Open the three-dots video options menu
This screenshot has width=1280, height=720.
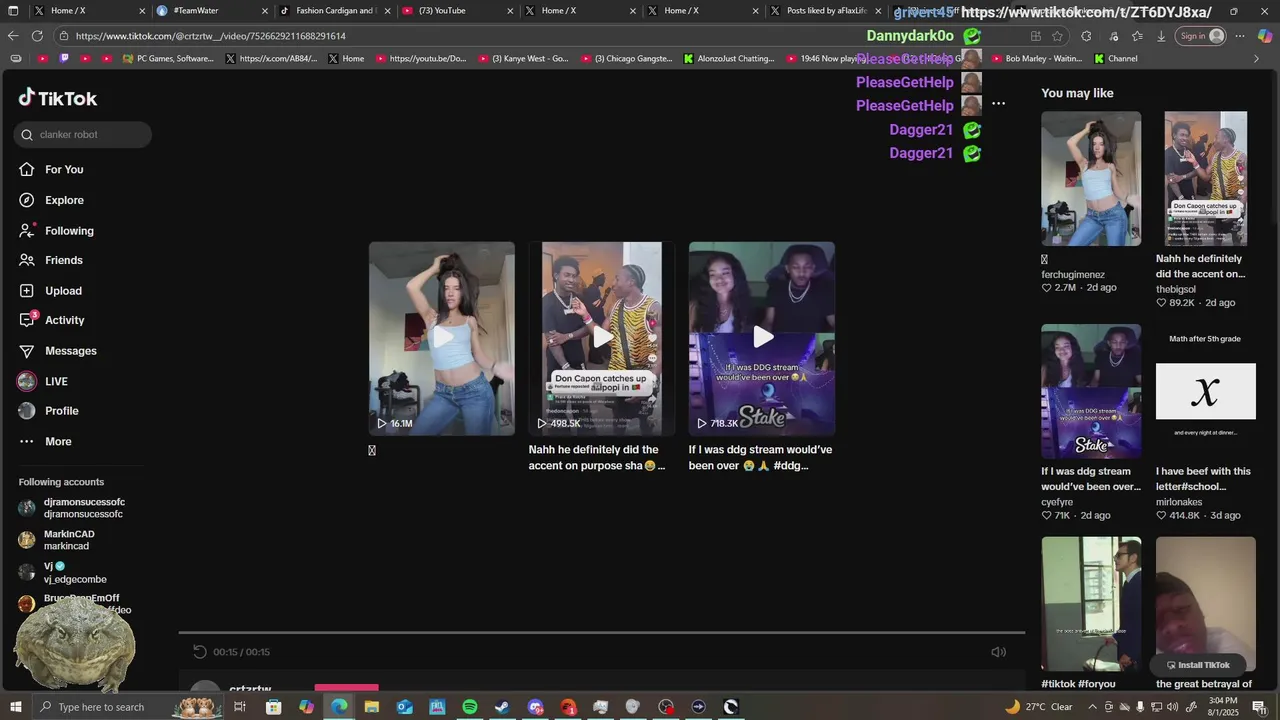pos(998,104)
